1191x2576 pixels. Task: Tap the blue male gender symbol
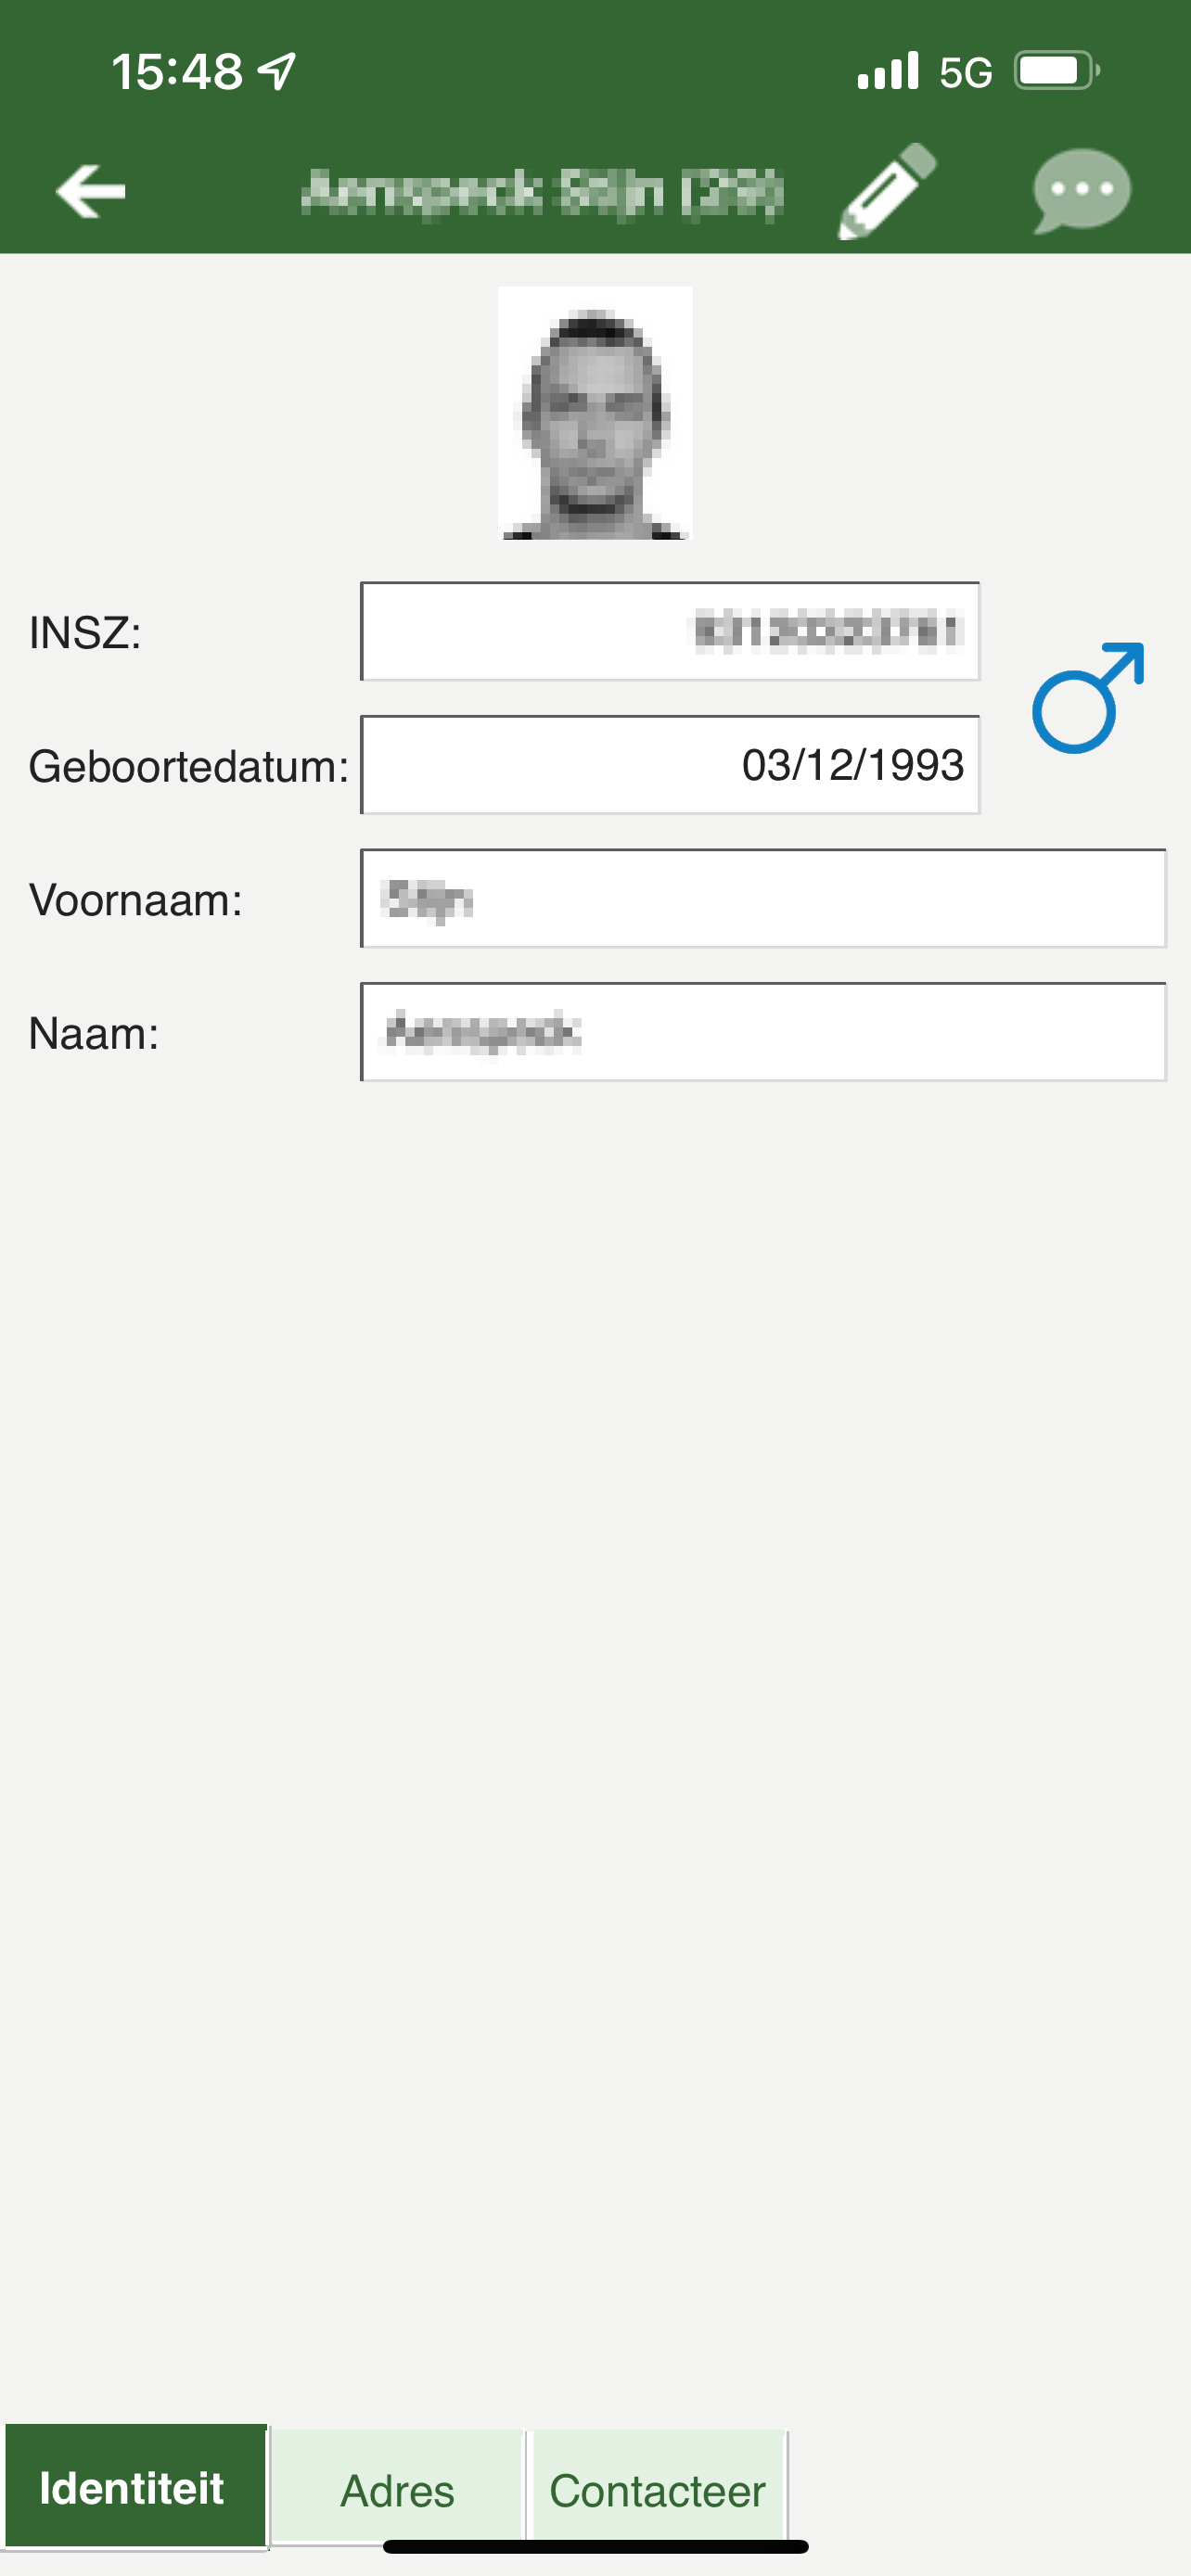point(1087,697)
